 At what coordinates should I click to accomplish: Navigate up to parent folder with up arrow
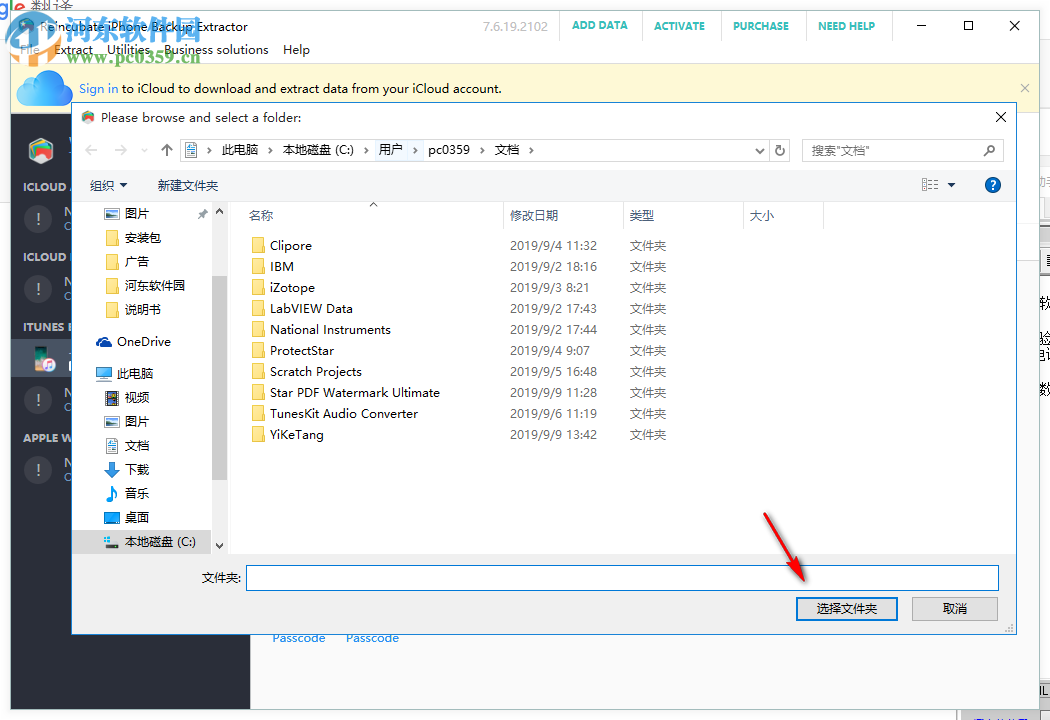(167, 150)
